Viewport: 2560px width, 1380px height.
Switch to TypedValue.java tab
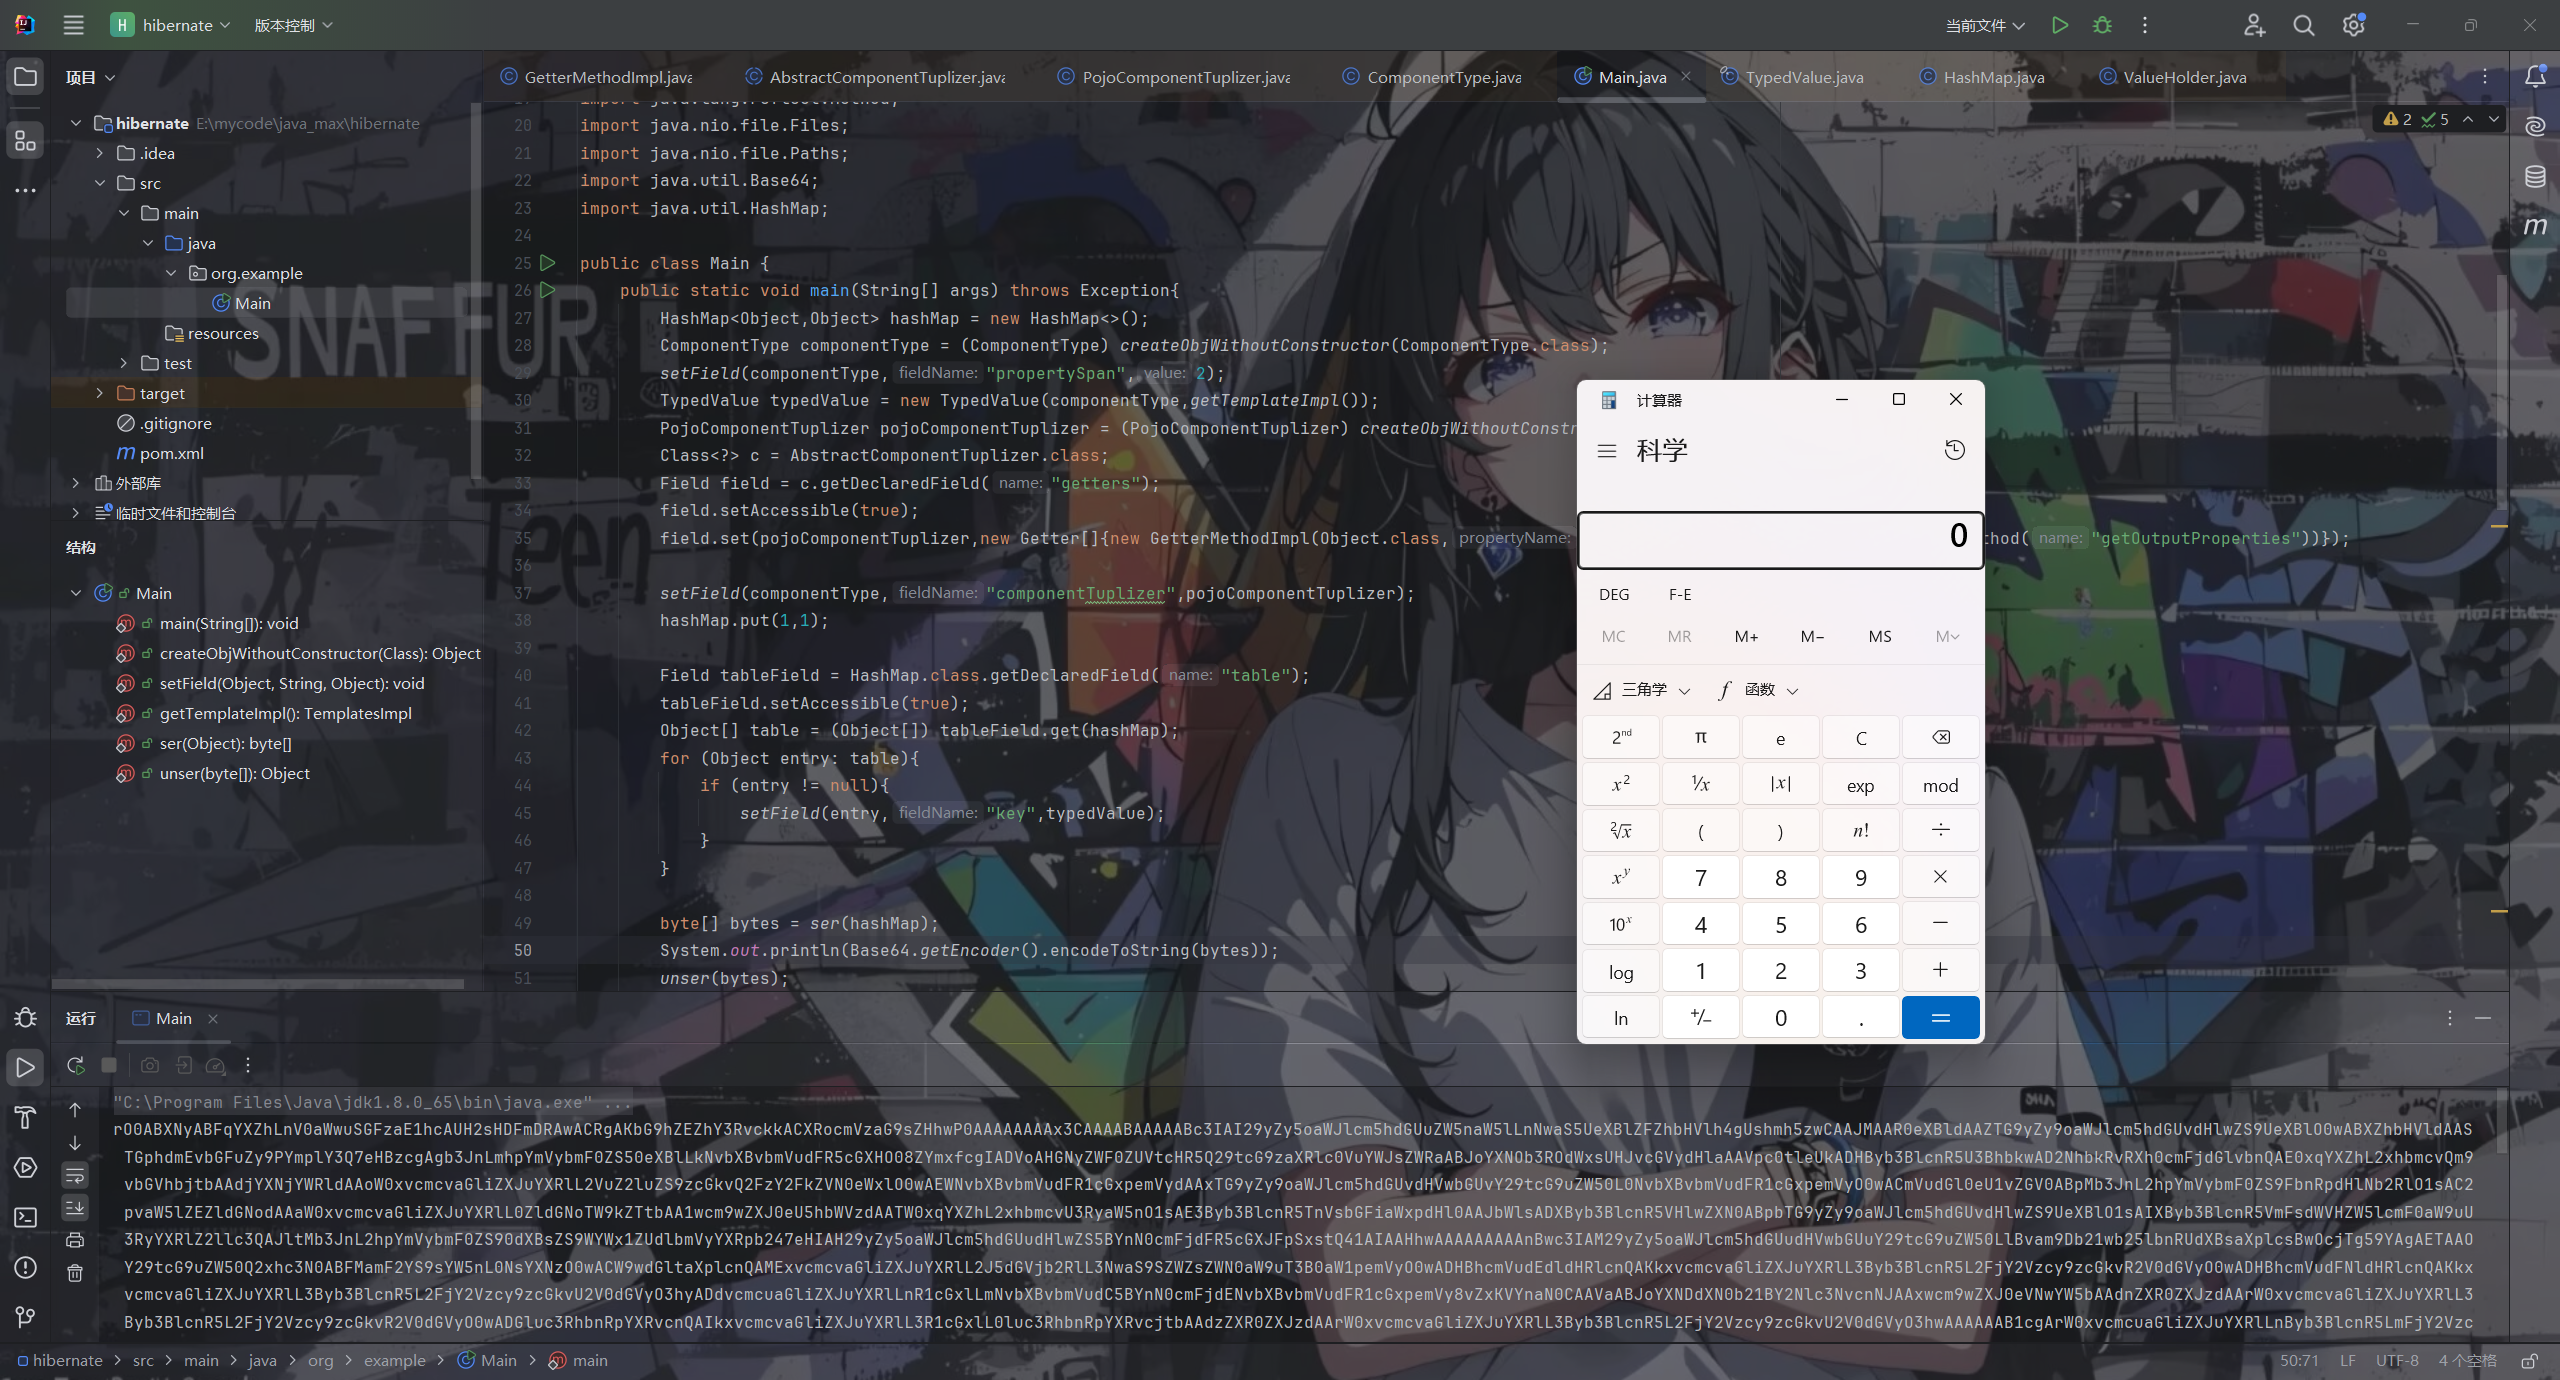click(1793, 77)
